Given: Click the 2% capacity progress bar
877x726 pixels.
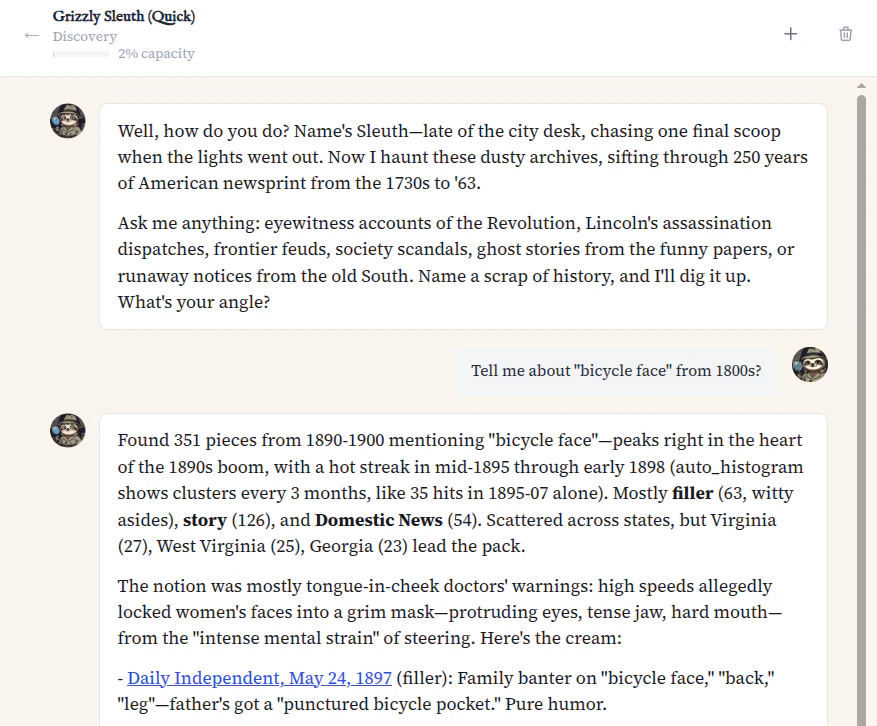Looking at the screenshot, I should tap(81, 54).
